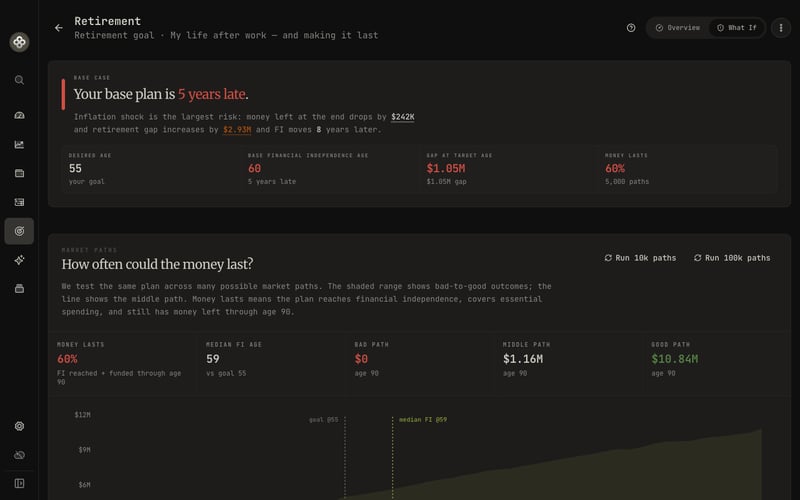800x500 pixels.
Task: Collapse the sidebar panel toggle
Action: pos(19,484)
